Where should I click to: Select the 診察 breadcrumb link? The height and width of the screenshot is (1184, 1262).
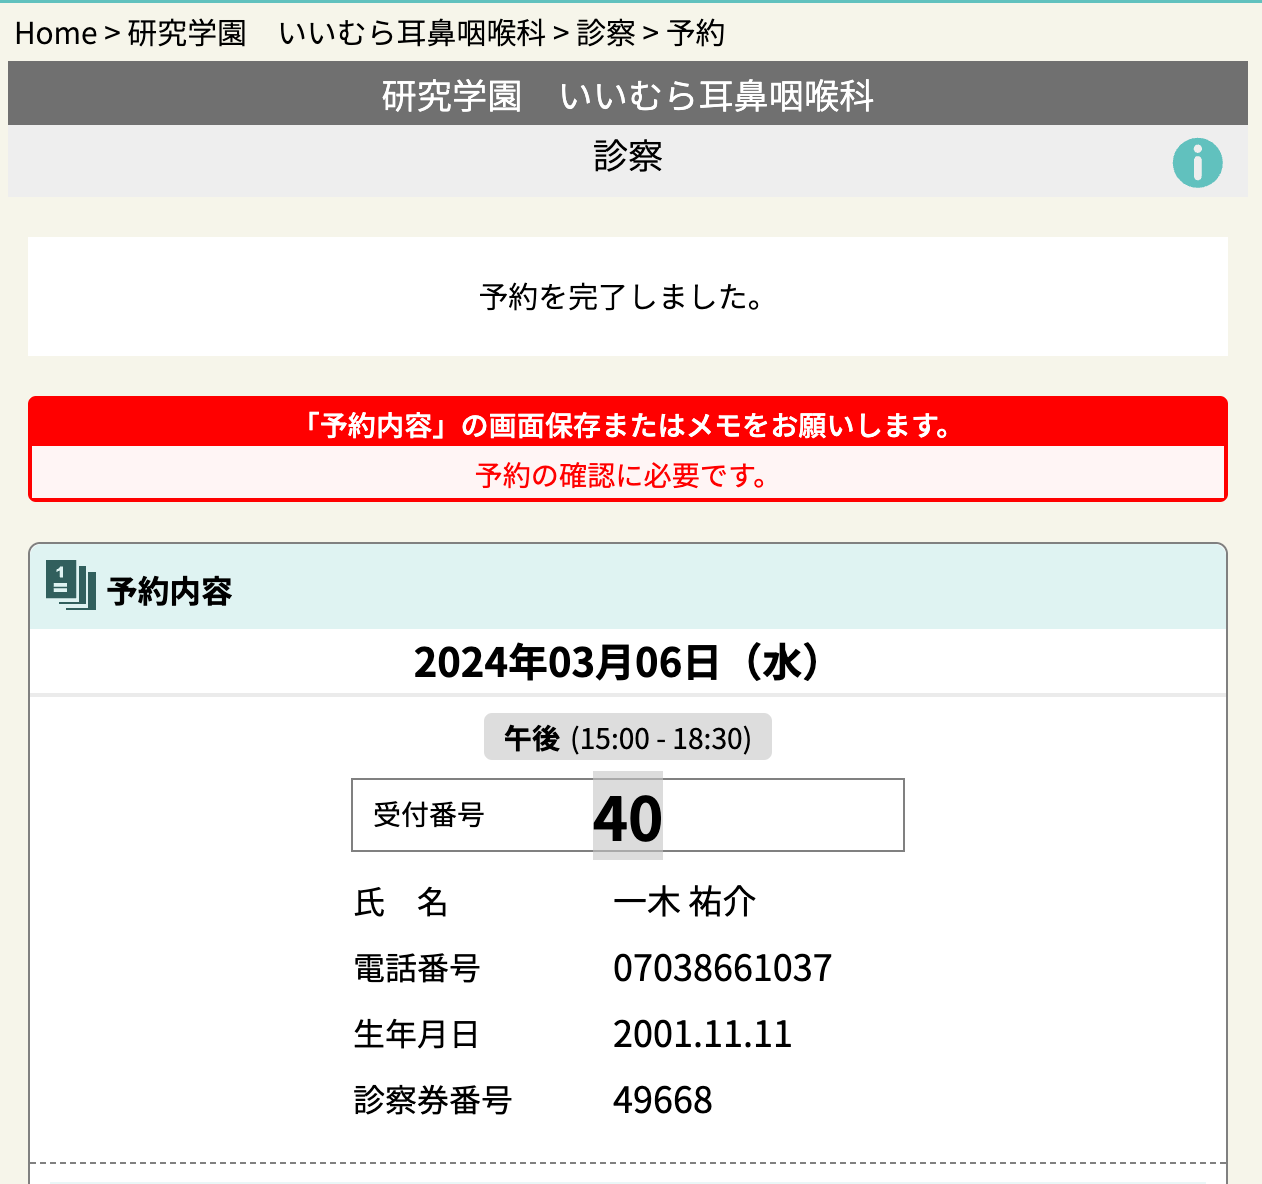click(x=605, y=33)
